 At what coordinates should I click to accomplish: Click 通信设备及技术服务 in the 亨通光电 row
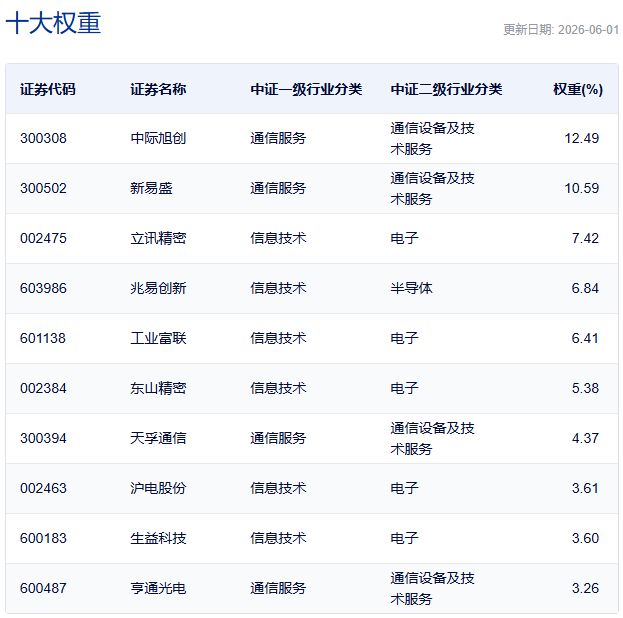click(x=432, y=589)
